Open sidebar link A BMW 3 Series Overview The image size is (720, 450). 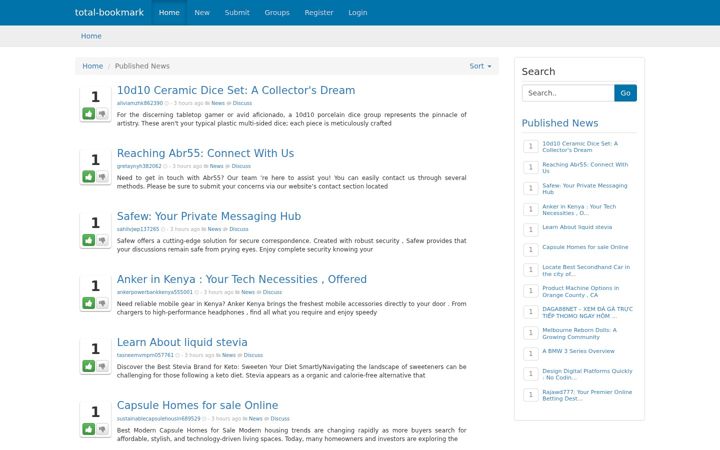point(578,351)
